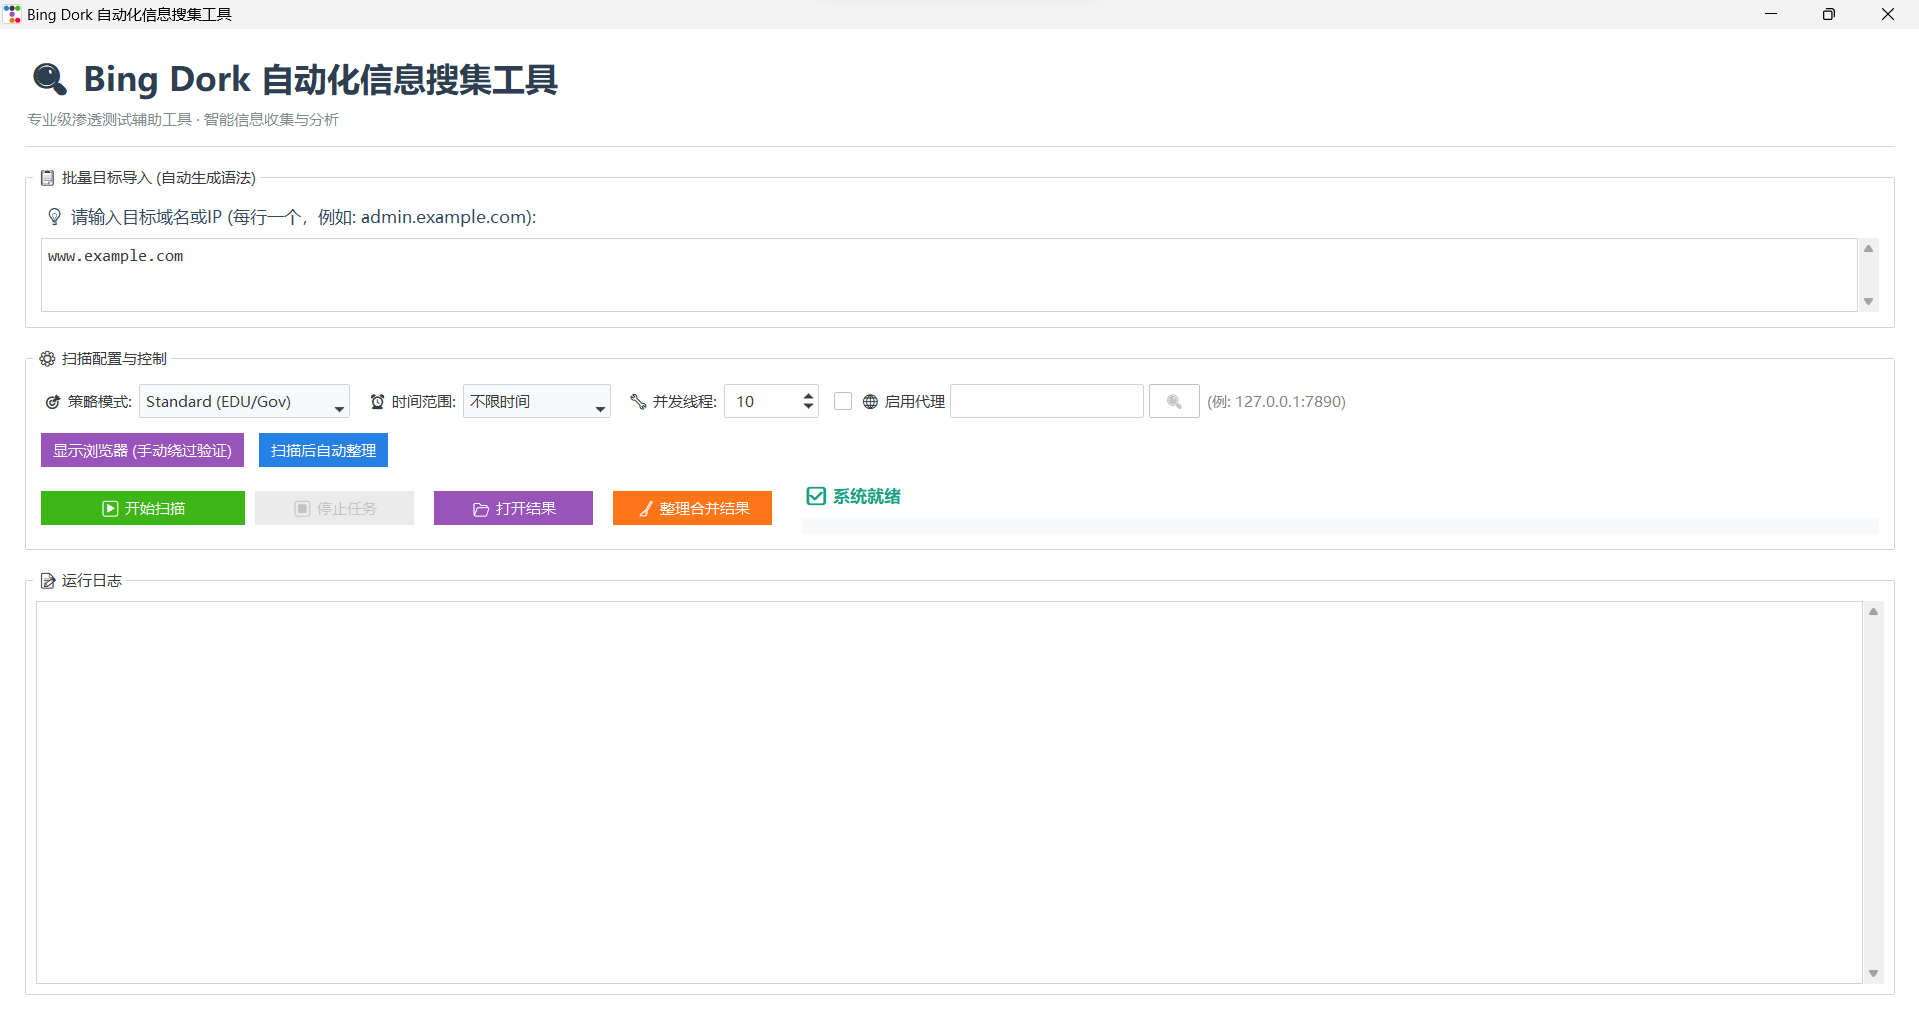Click the clipboard icon of 批量目标导入 section
Image resolution: width=1919 pixels, height=1018 pixels.
pyautogui.click(x=47, y=178)
